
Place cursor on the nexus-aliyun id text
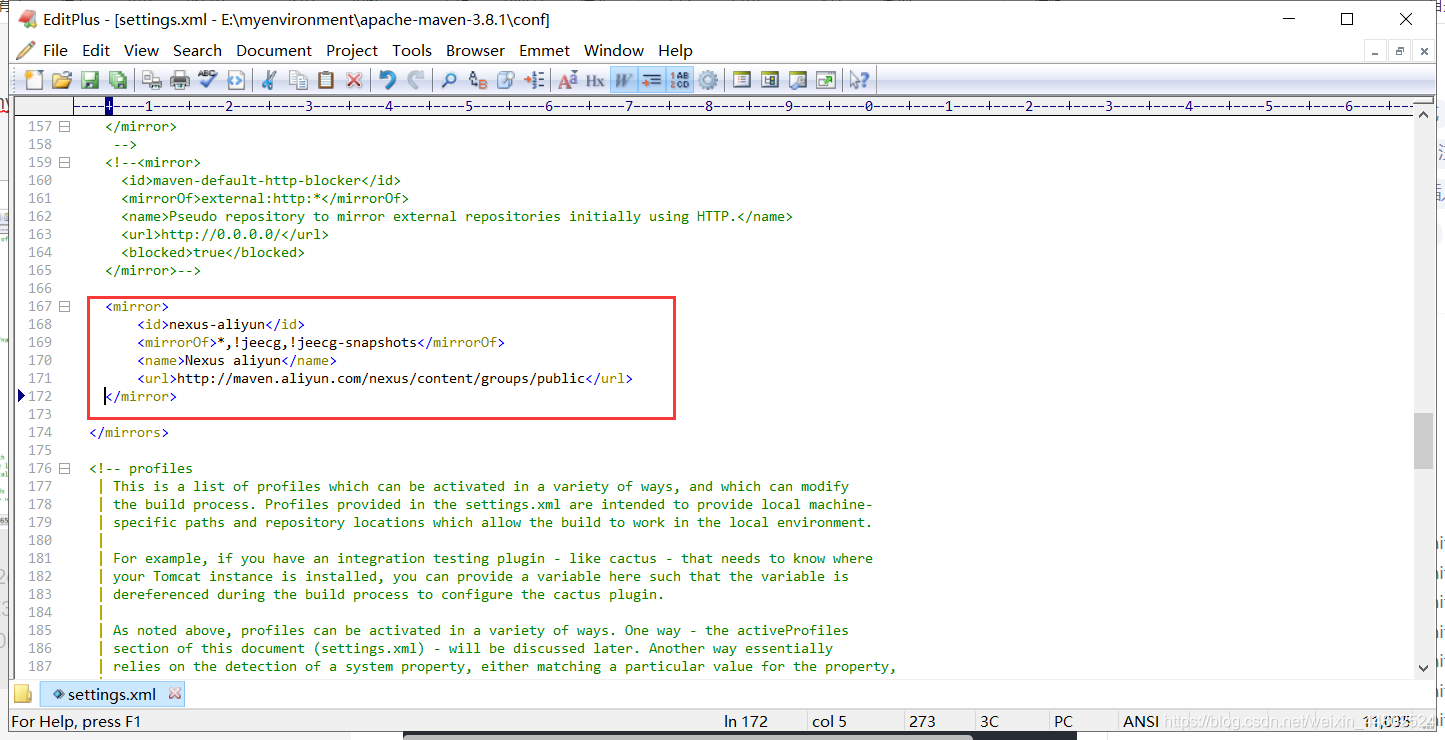point(217,325)
